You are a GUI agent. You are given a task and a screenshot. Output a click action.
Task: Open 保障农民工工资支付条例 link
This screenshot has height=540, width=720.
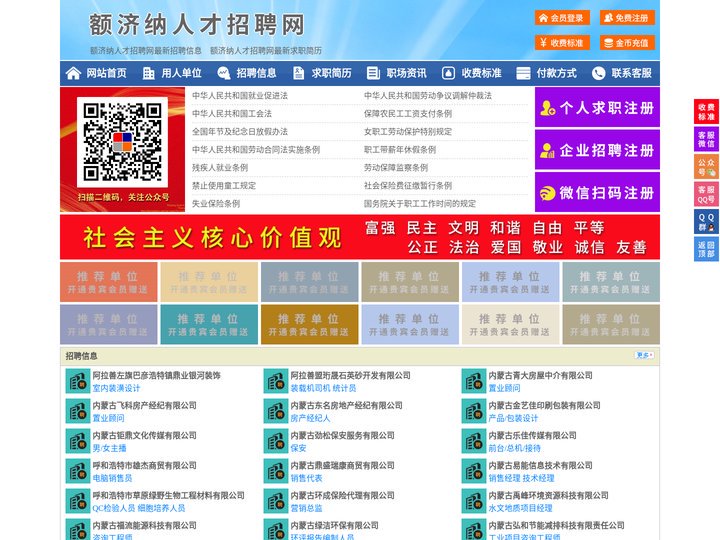408,113
